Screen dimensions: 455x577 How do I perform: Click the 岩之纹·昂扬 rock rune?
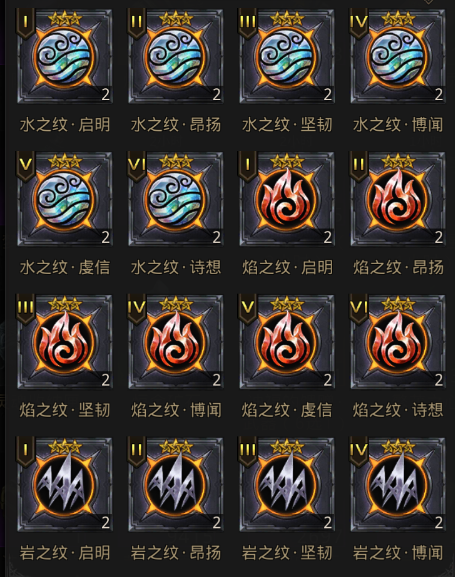click(176, 485)
